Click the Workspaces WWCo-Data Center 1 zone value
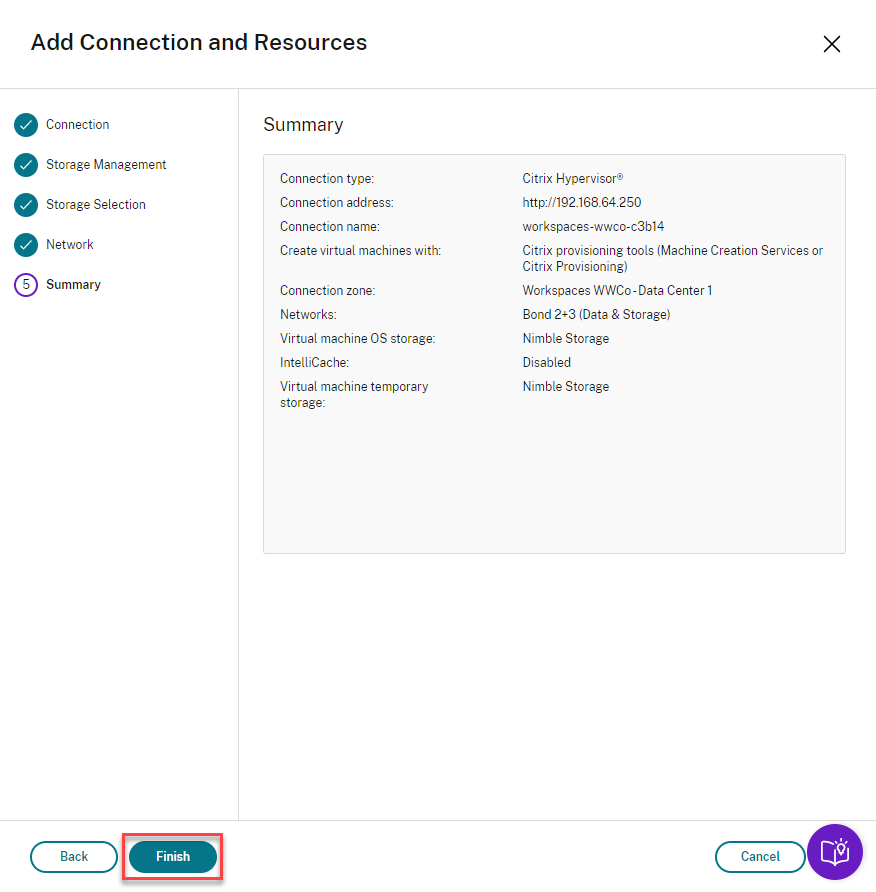The image size is (876, 892). coord(617,291)
